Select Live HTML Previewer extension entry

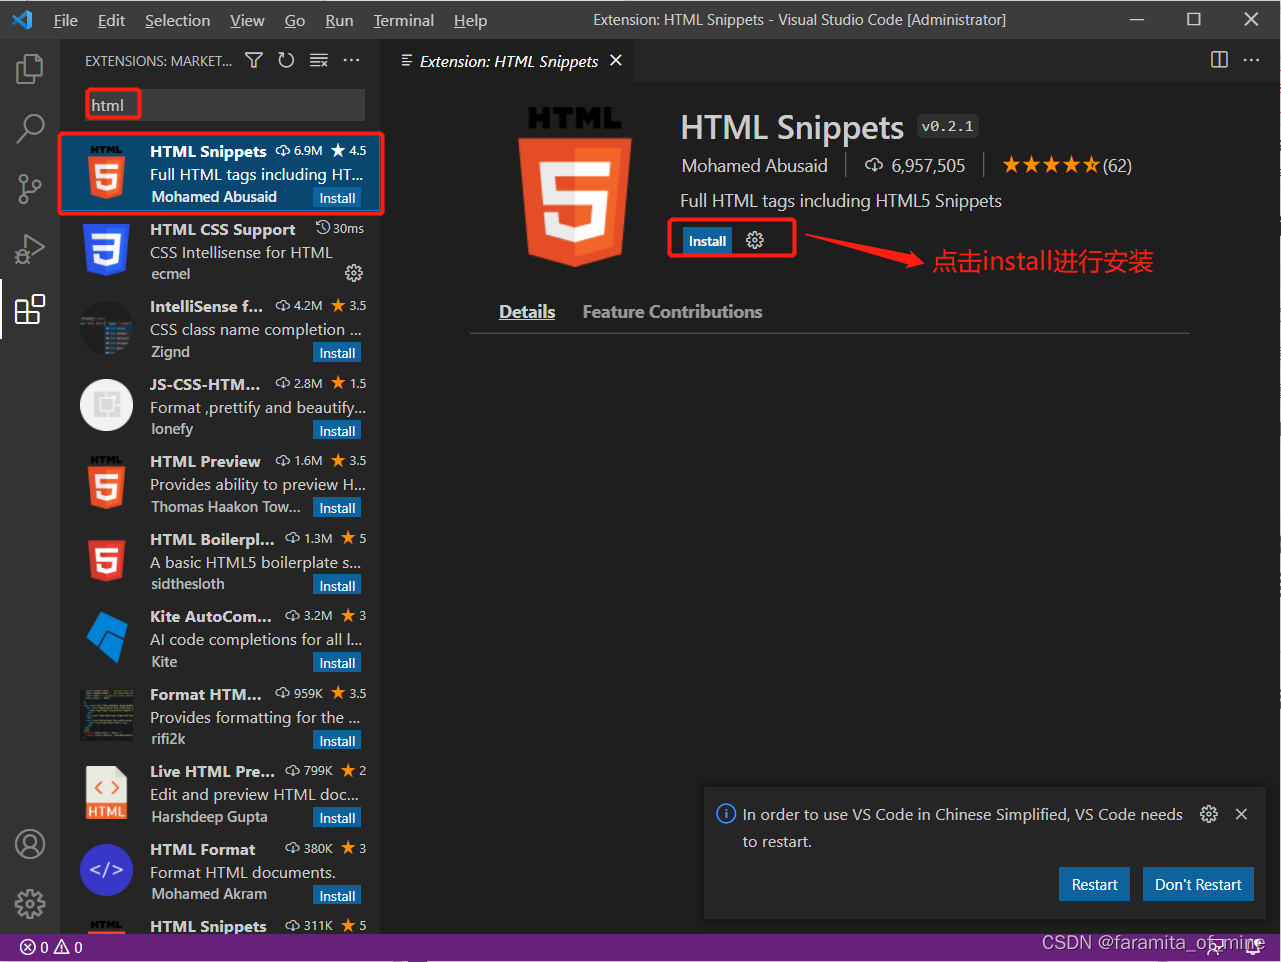pyautogui.click(x=220, y=794)
